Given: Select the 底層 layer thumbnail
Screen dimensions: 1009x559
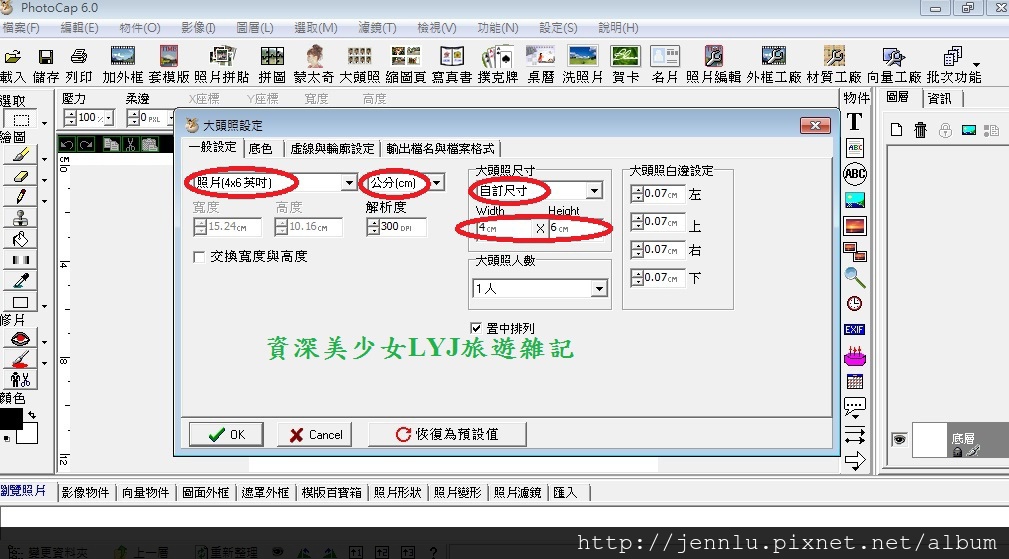Looking at the screenshot, I should (x=929, y=440).
